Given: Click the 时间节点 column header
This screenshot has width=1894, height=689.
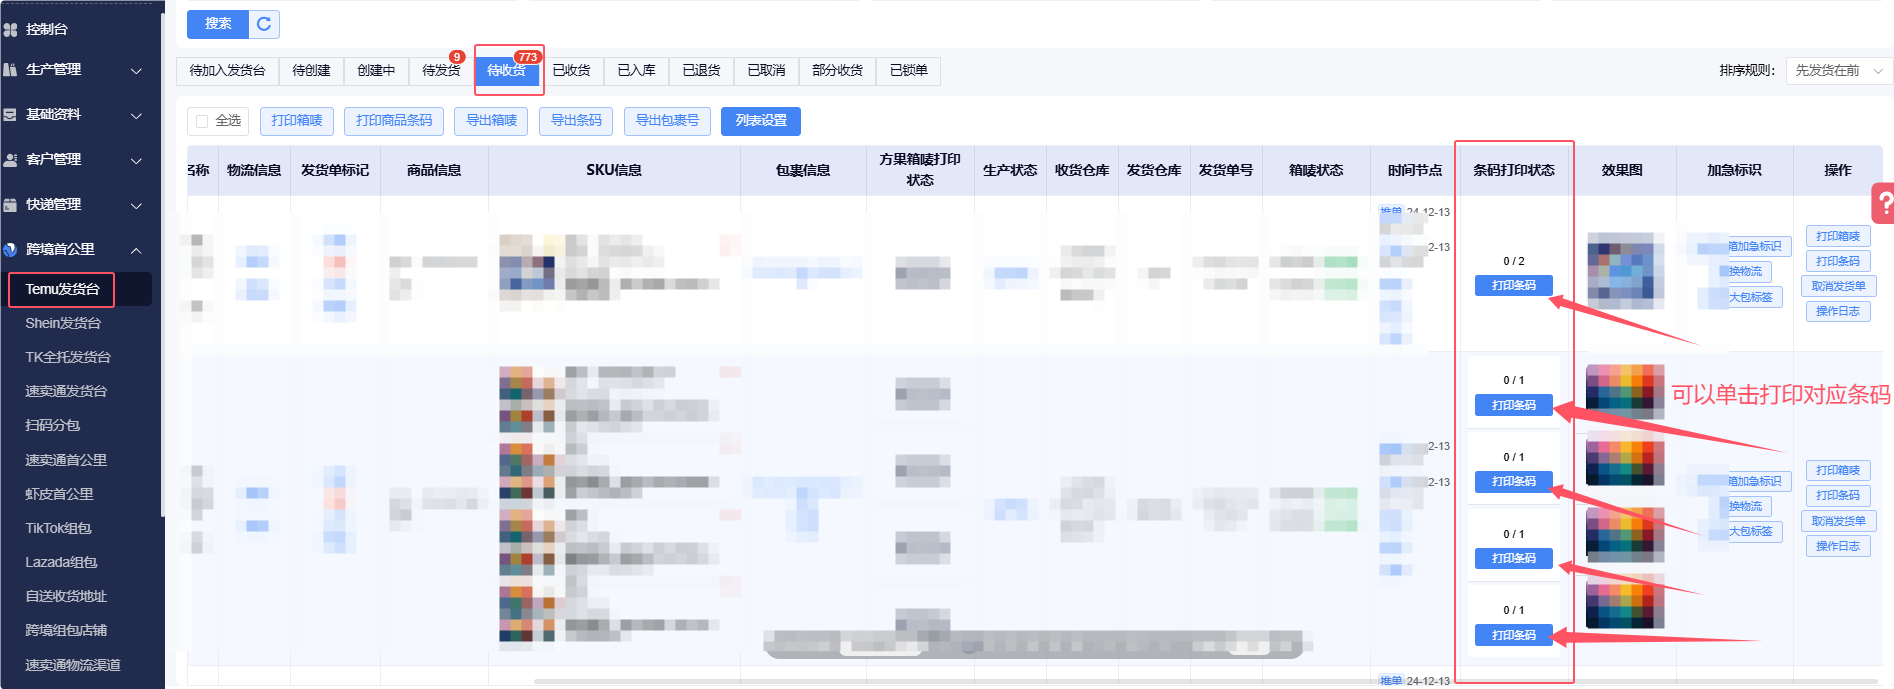Looking at the screenshot, I should coord(1415,171).
